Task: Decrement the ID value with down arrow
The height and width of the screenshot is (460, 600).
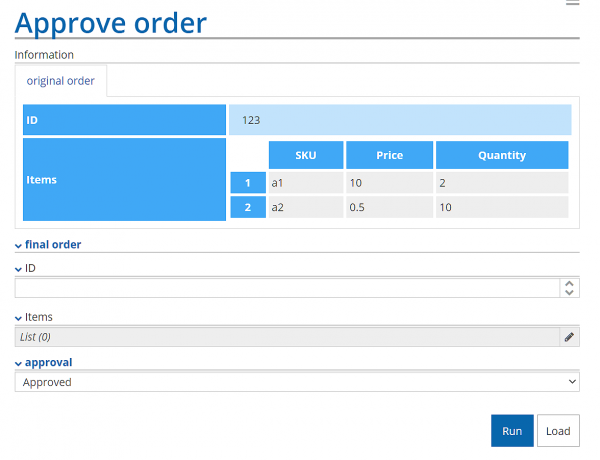Action: pos(570,293)
